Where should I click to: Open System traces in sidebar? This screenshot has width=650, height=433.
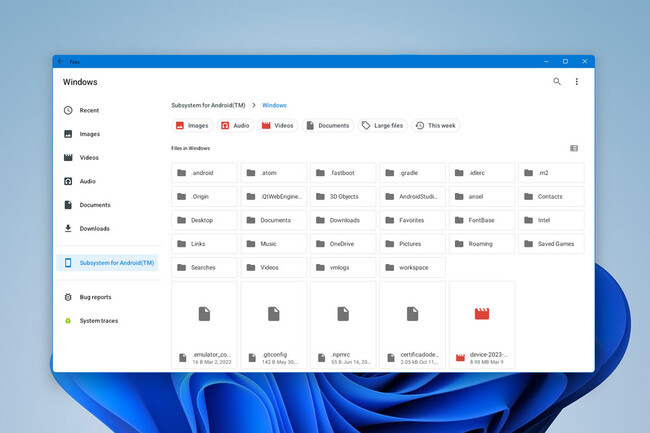coord(108,321)
